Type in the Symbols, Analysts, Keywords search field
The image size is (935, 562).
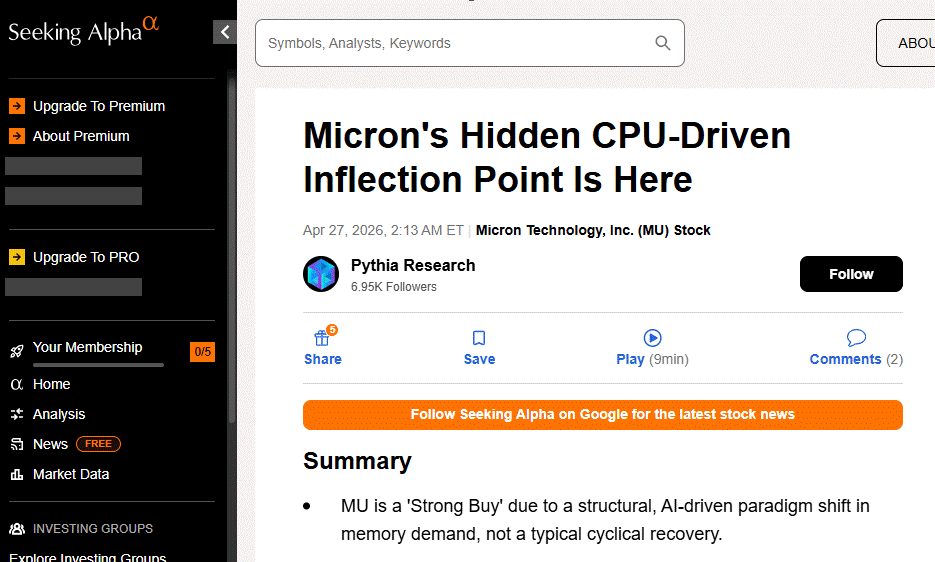(x=455, y=43)
